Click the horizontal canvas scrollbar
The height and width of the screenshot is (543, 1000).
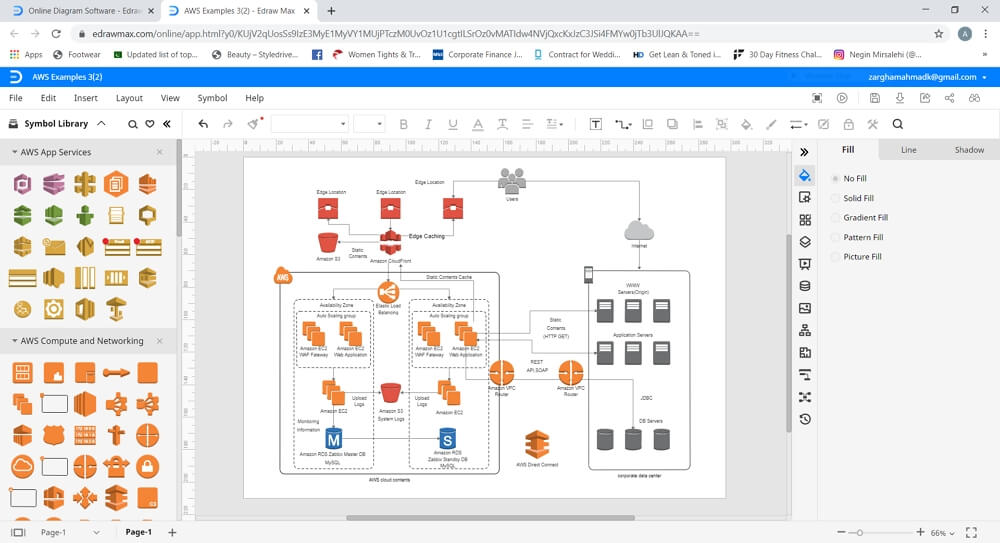pyautogui.click(x=490, y=517)
